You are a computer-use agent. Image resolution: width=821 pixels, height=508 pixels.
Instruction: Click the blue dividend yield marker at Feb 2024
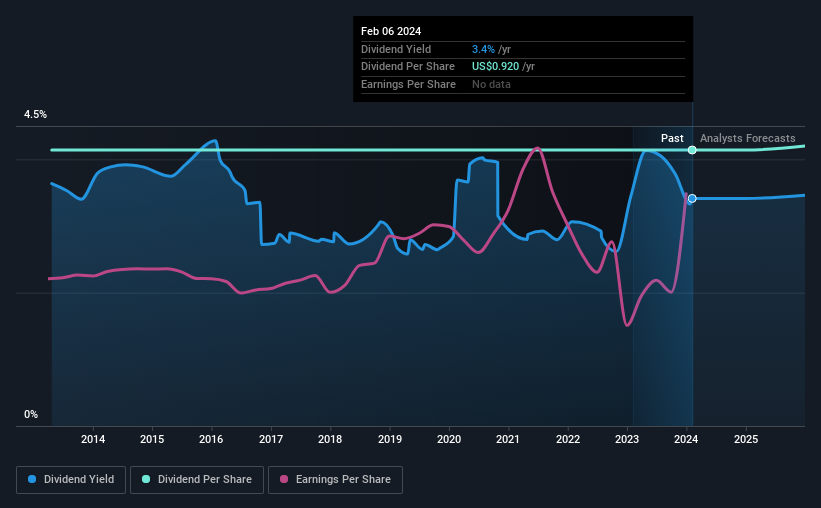tap(692, 198)
